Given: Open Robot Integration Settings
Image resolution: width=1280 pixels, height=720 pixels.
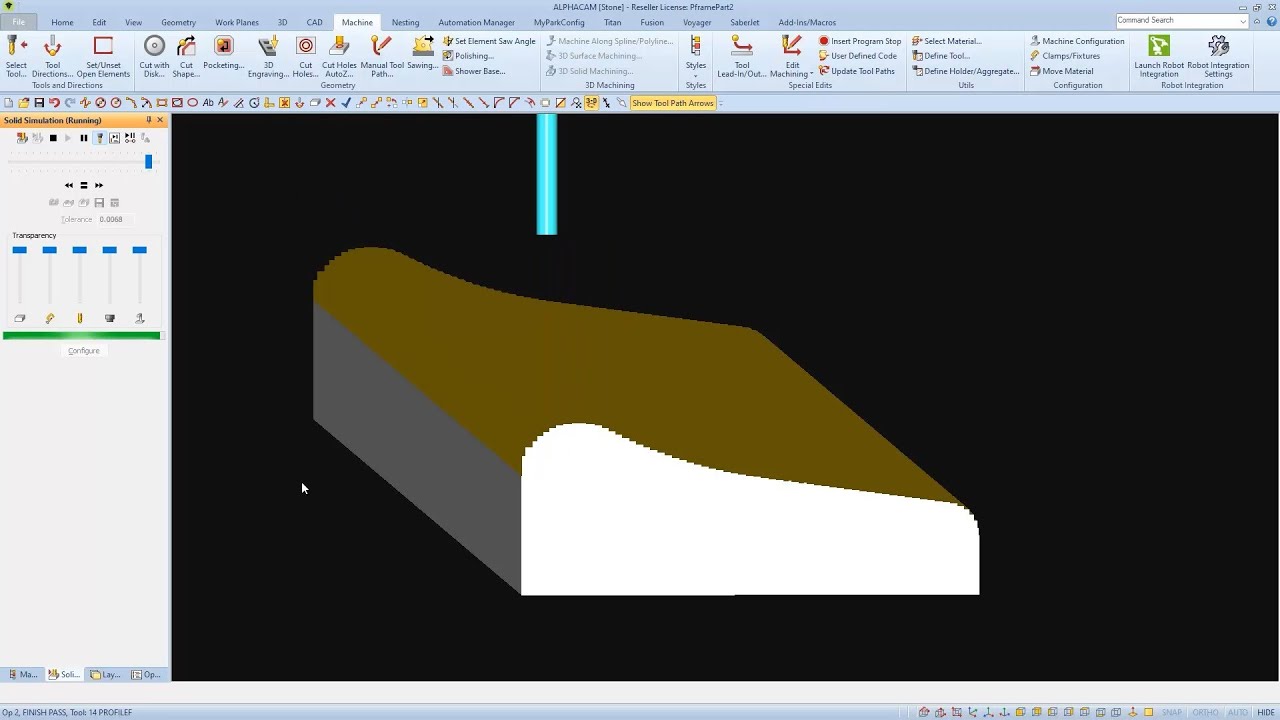Looking at the screenshot, I should tap(1218, 56).
